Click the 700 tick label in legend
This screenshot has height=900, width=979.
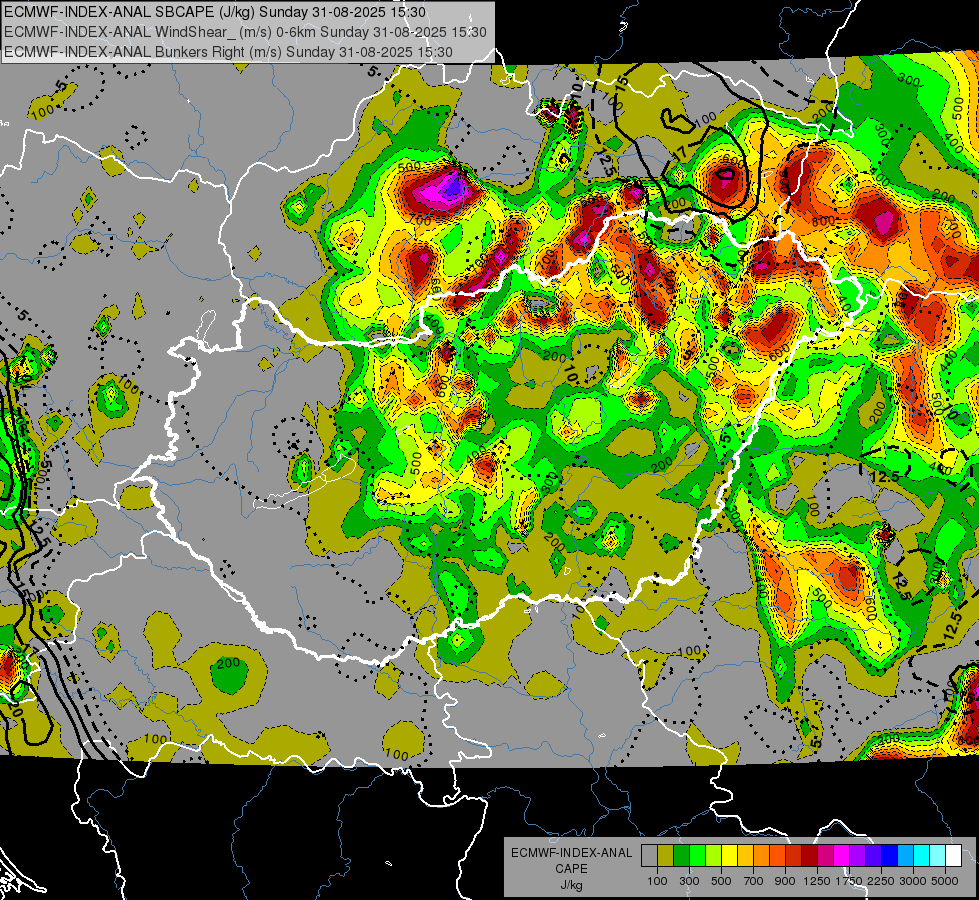[754, 881]
